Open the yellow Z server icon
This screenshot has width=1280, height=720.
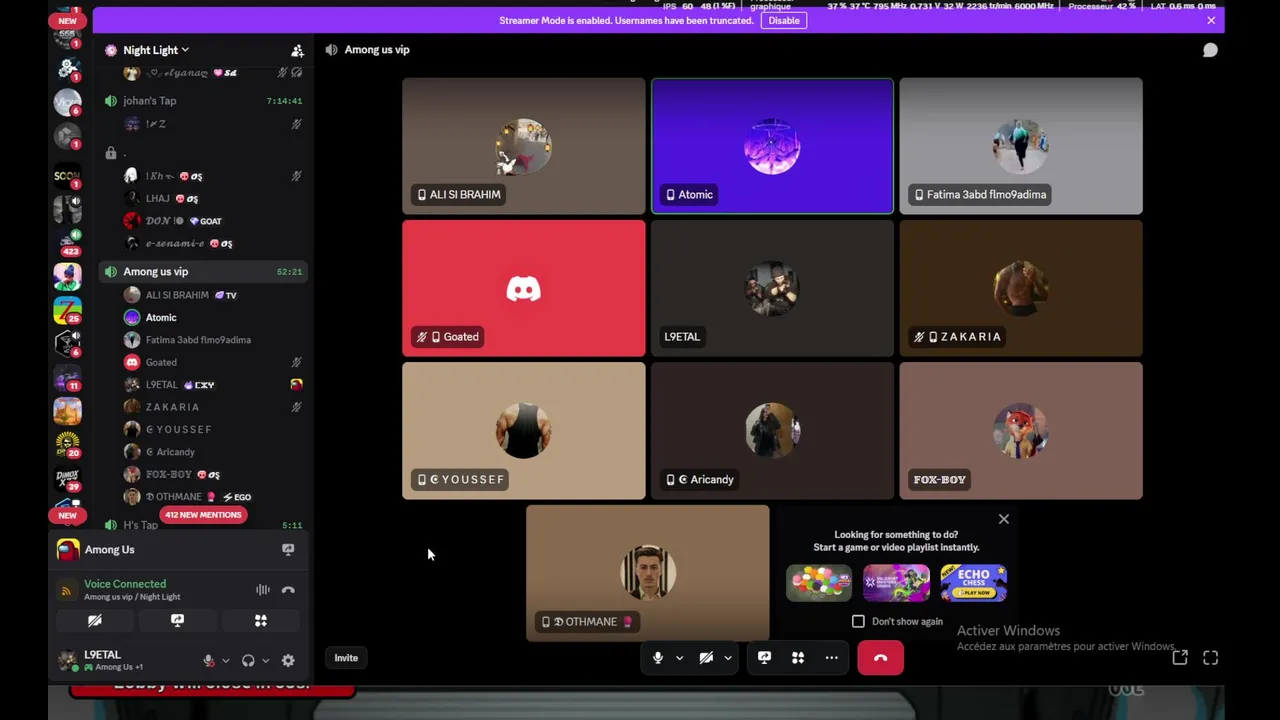pos(67,311)
